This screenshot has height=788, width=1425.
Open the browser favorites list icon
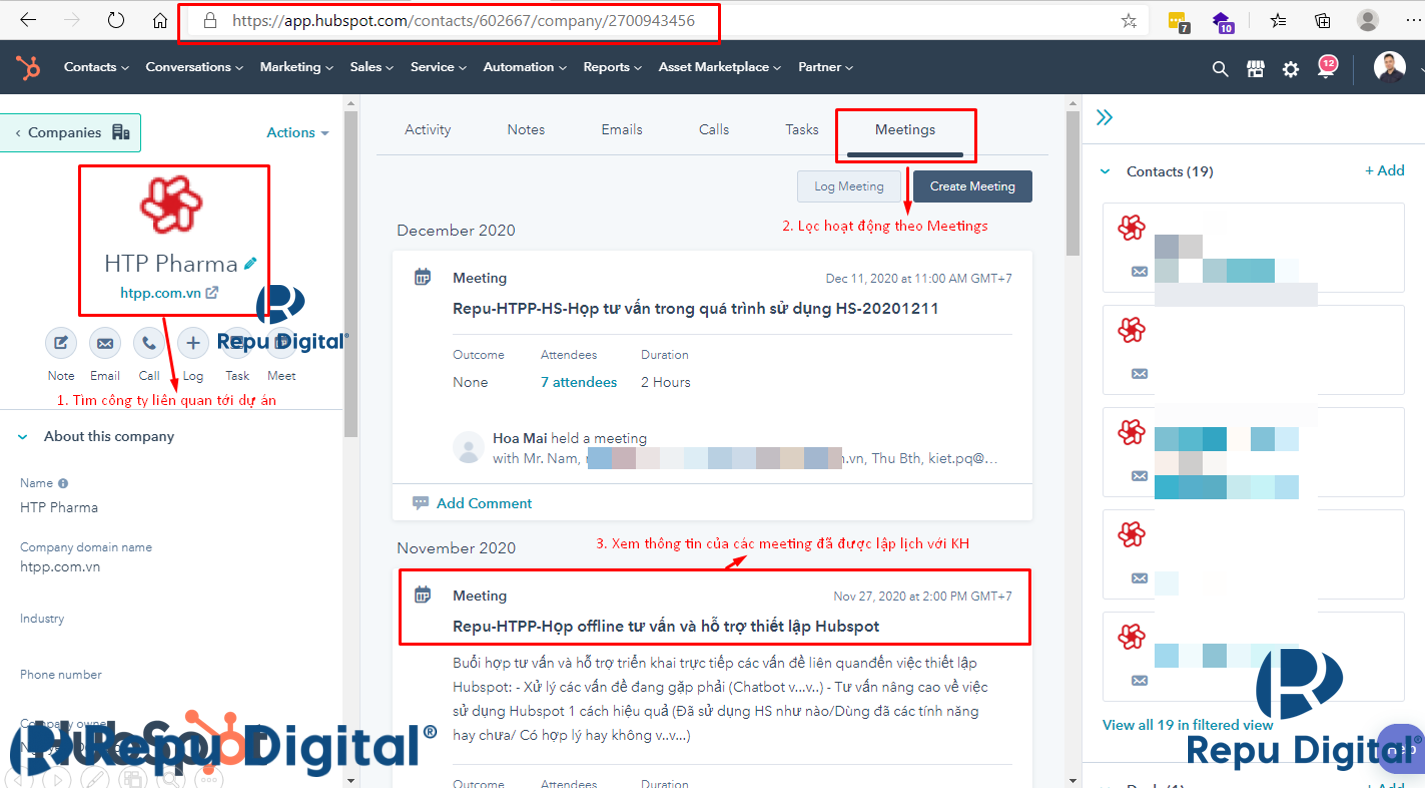1278,20
